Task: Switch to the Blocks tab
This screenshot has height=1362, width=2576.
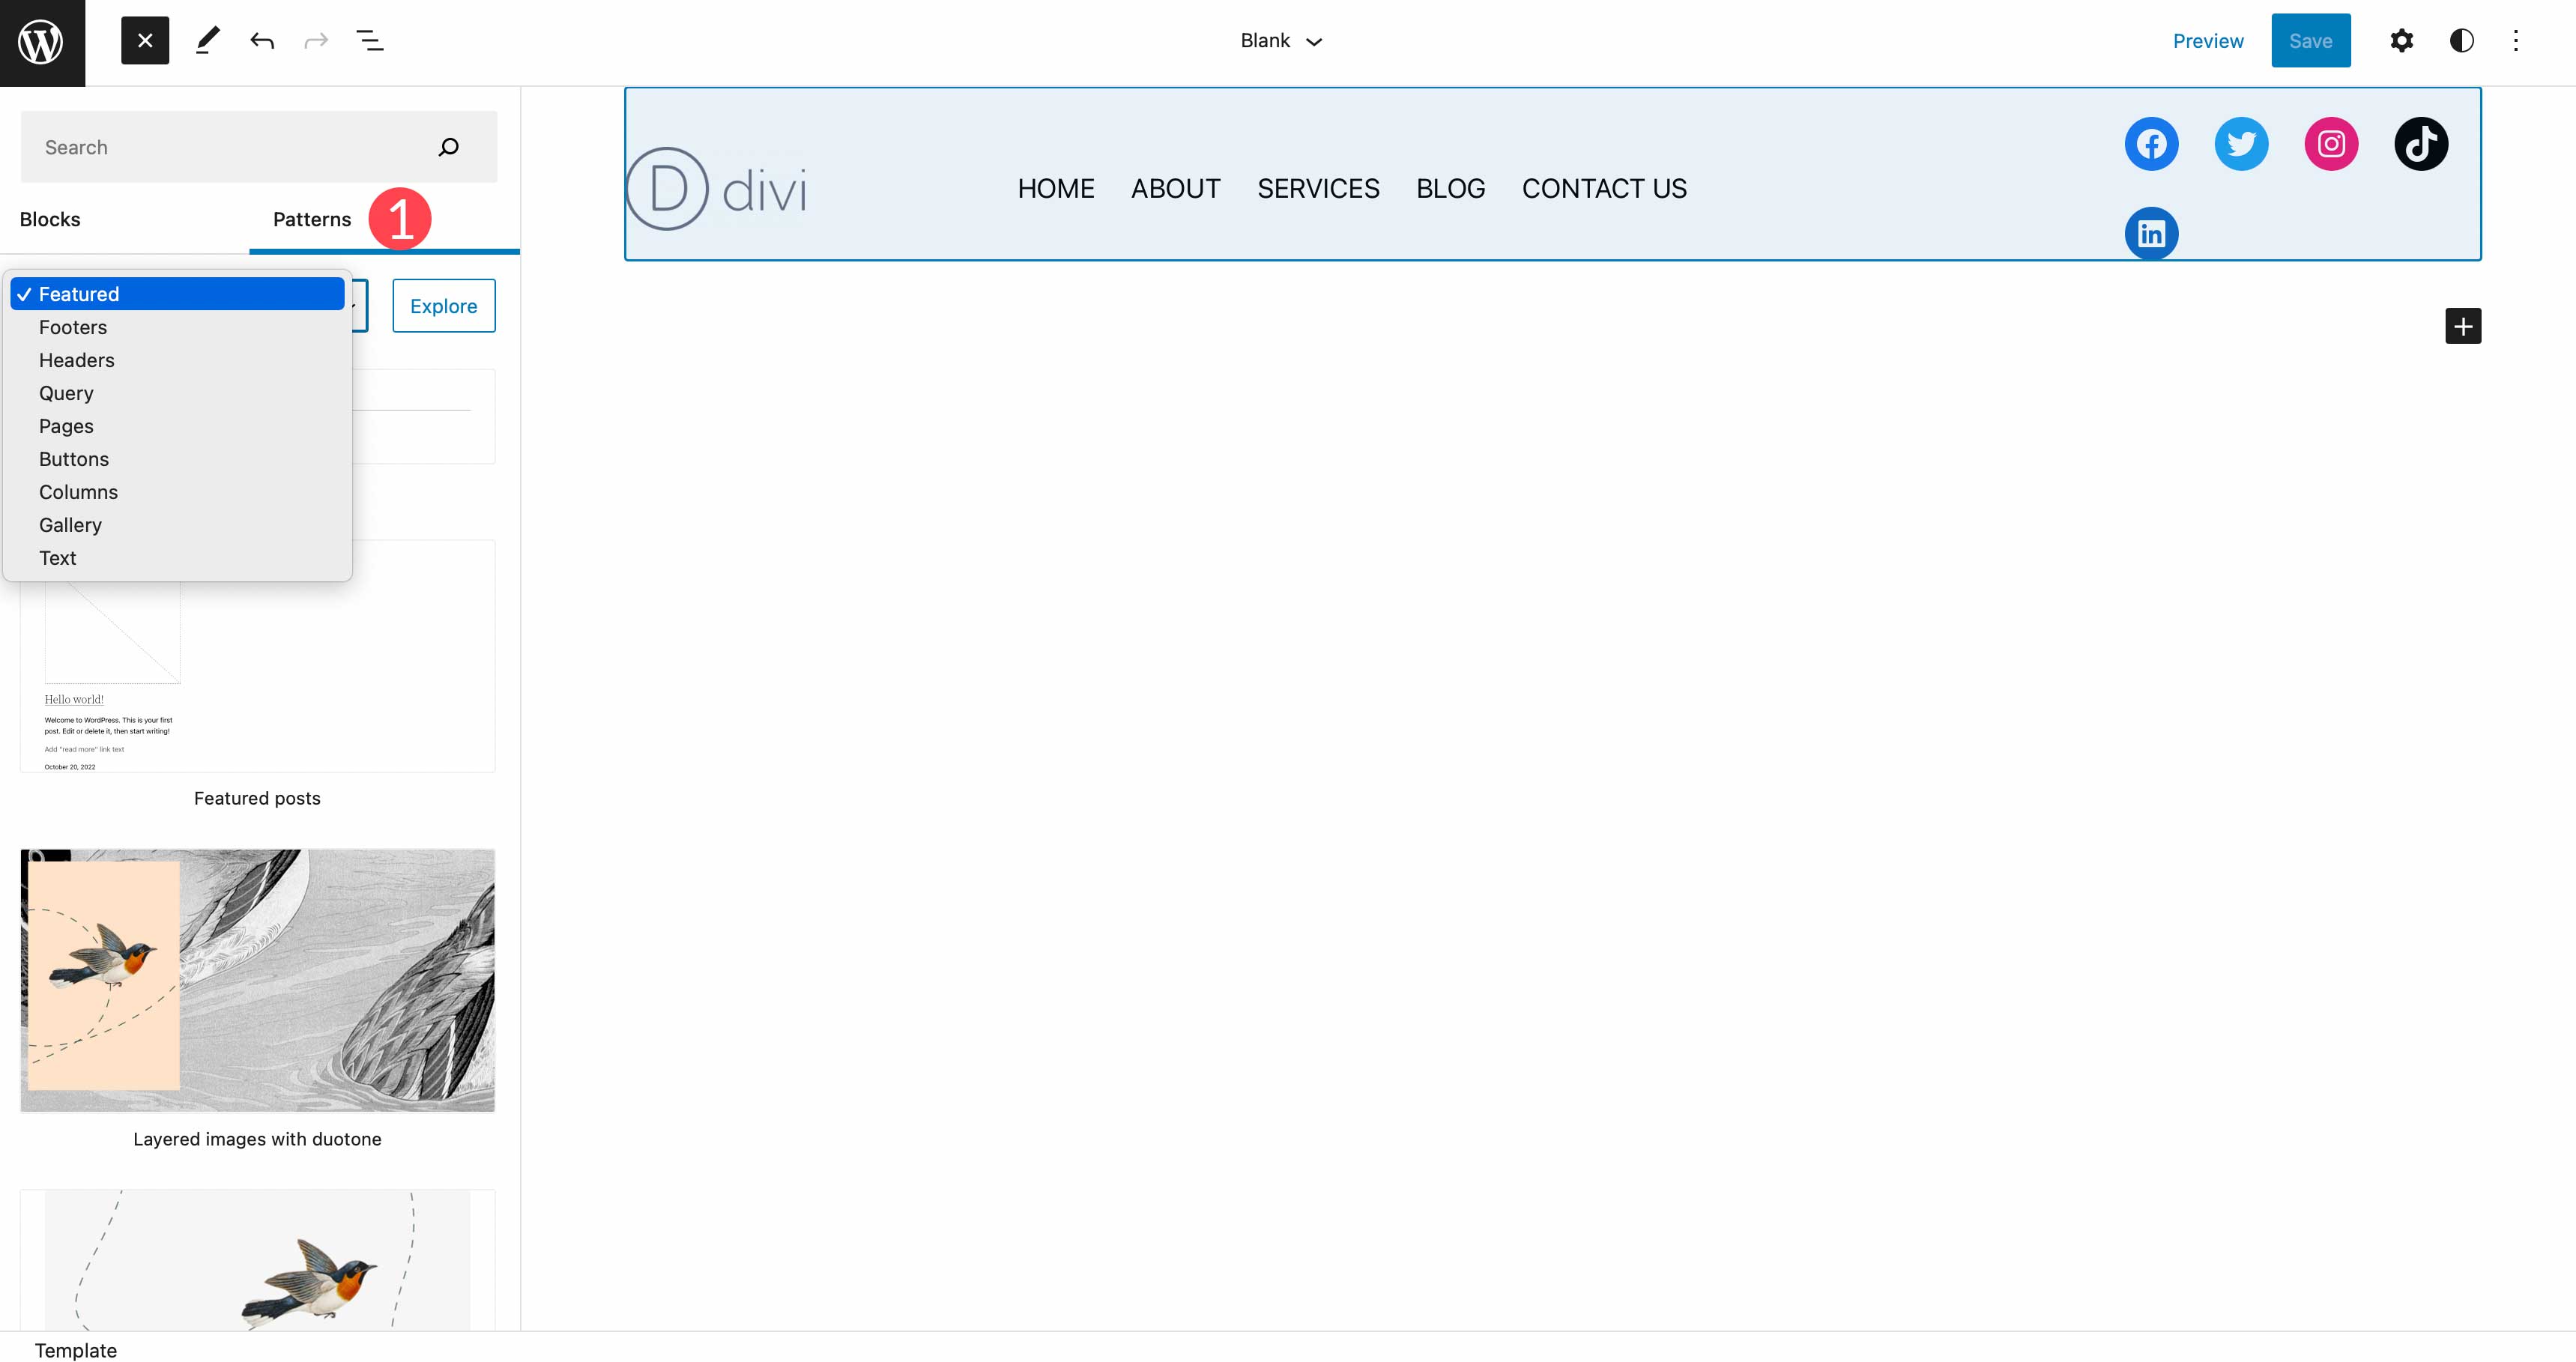Action: (x=50, y=219)
